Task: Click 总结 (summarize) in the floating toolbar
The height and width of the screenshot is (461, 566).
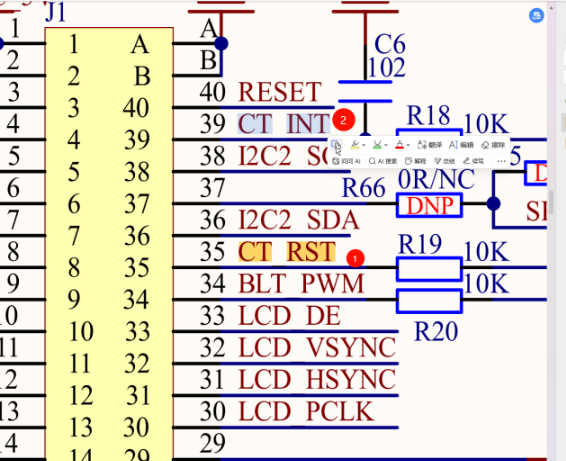Action: click(x=444, y=161)
